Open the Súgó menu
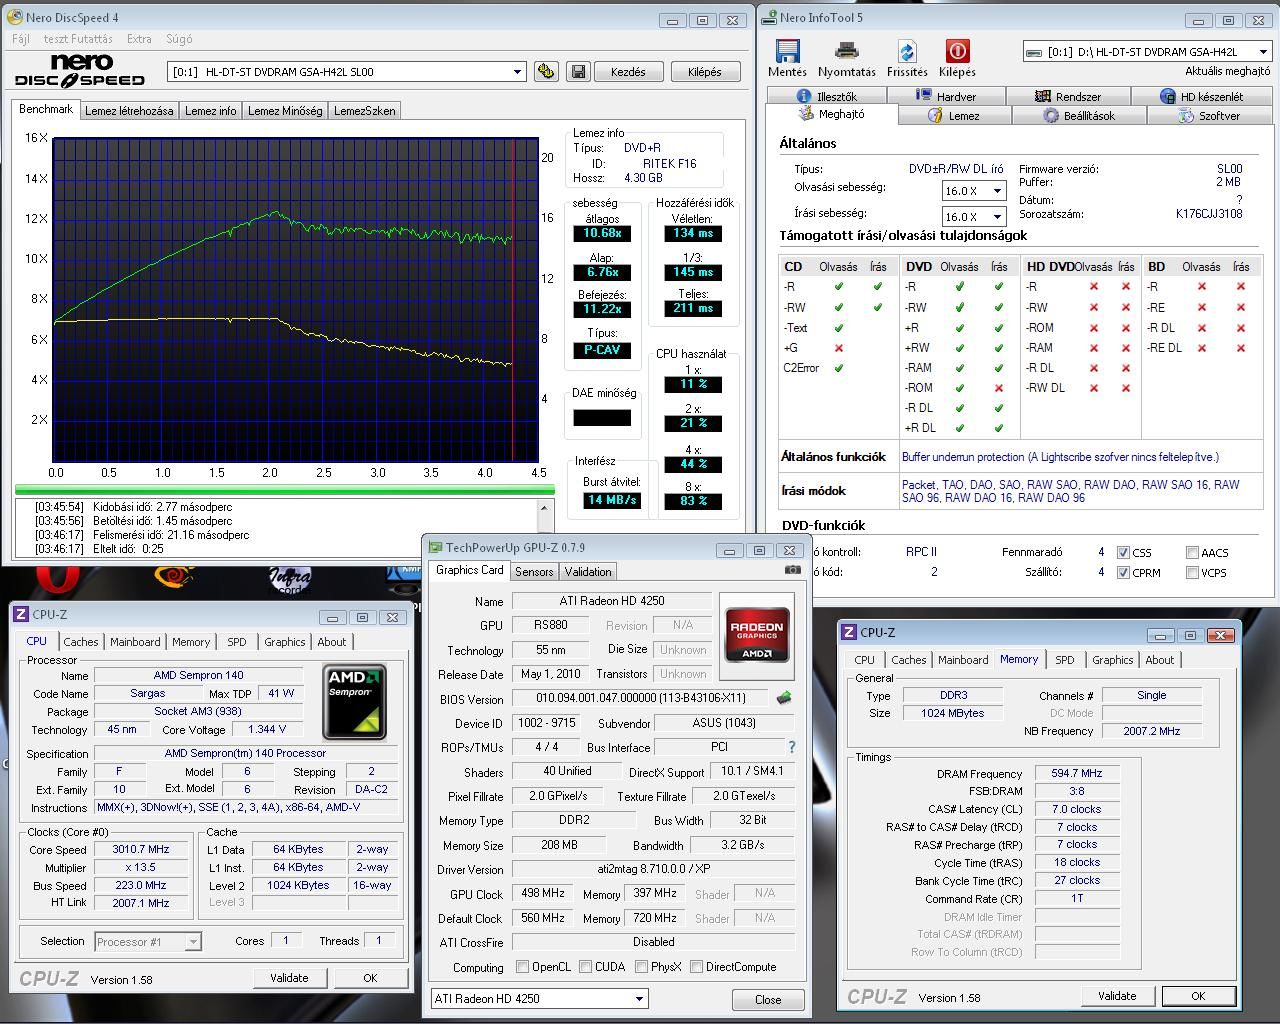 click(179, 39)
